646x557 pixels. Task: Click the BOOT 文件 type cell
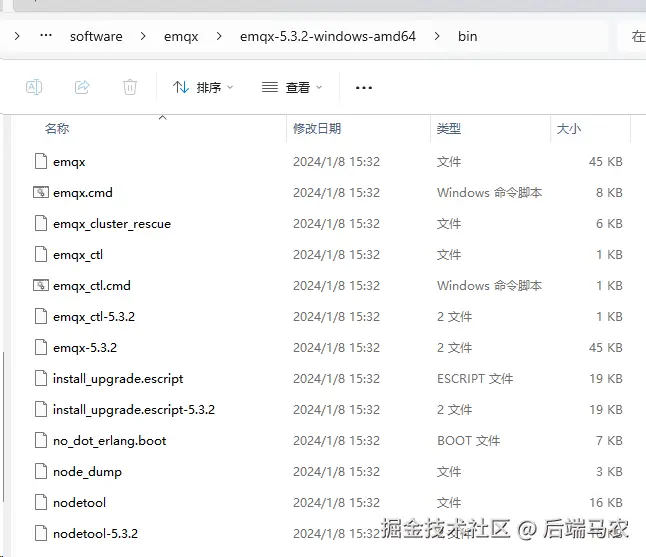point(468,440)
